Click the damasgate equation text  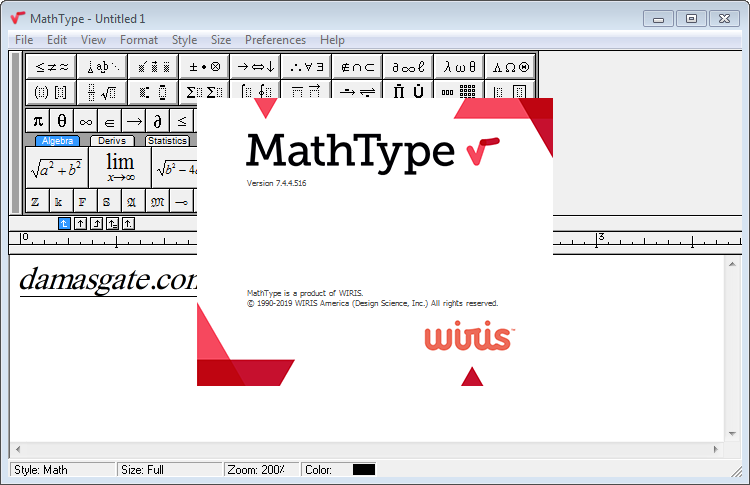[108, 280]
